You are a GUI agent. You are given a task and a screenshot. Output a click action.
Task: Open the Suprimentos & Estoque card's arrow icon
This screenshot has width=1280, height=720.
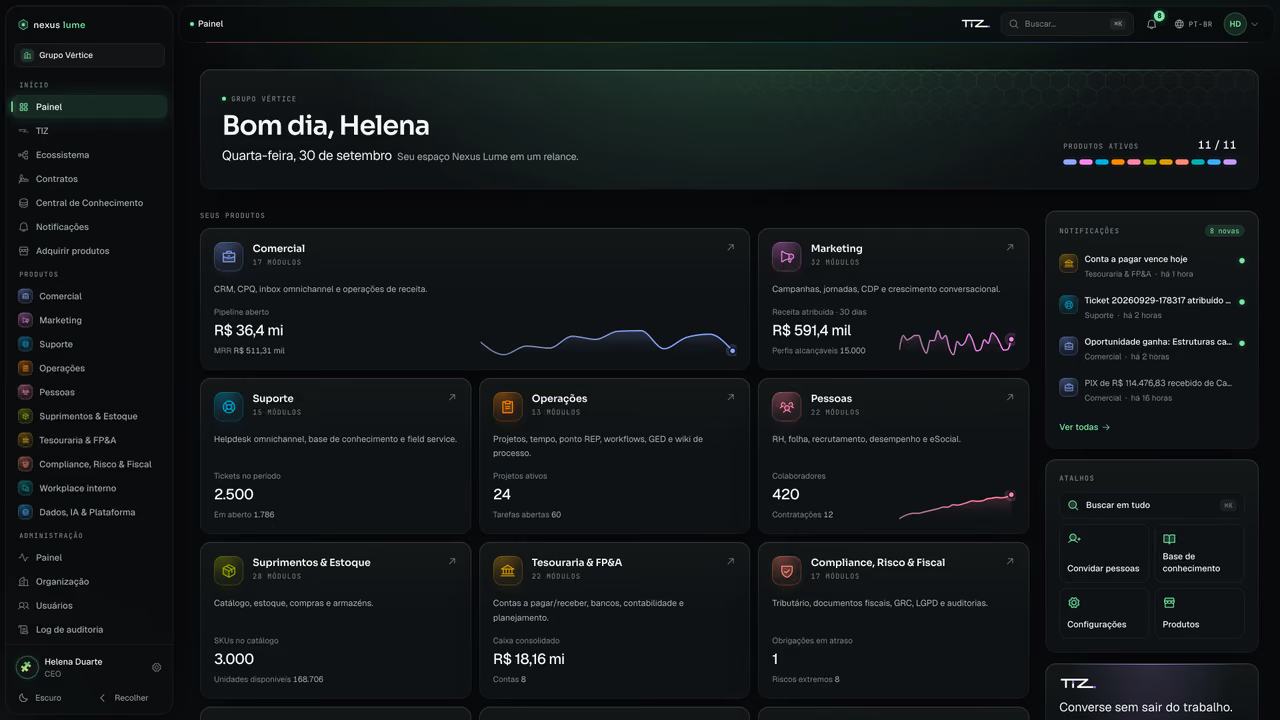click(452, 562)
